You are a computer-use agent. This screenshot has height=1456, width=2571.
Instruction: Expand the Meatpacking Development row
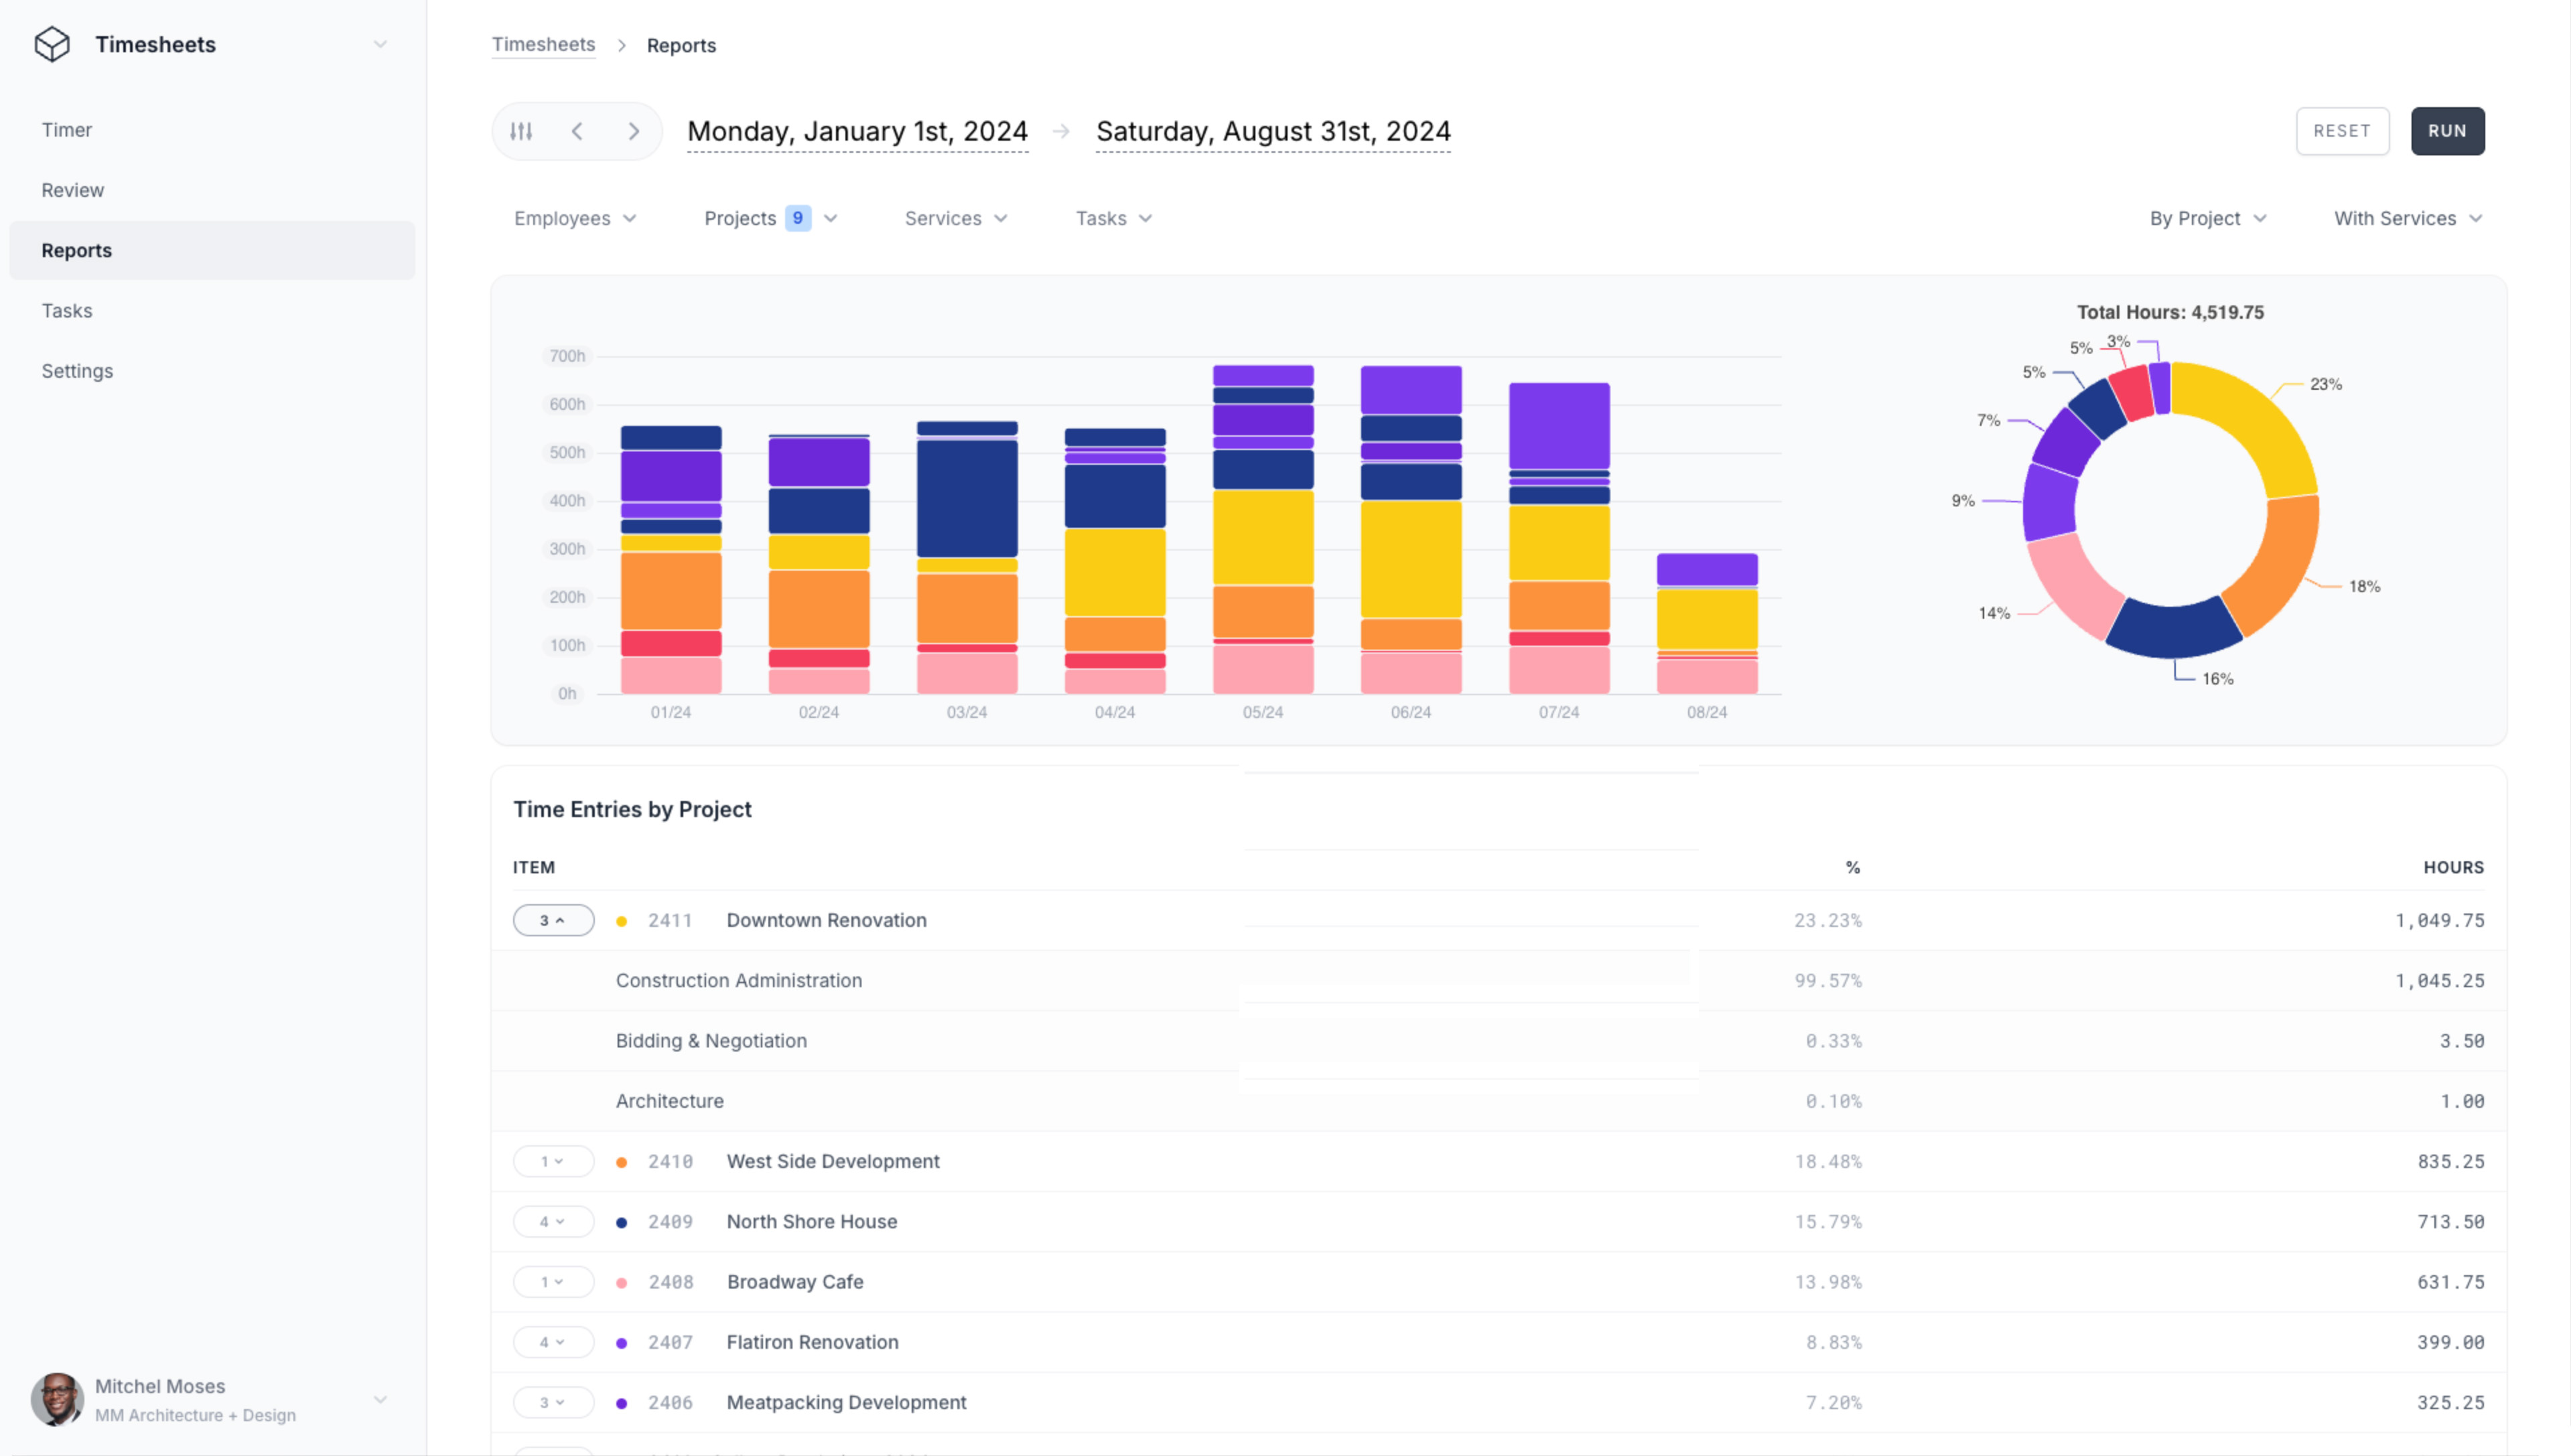click(x=553, y=1402)
